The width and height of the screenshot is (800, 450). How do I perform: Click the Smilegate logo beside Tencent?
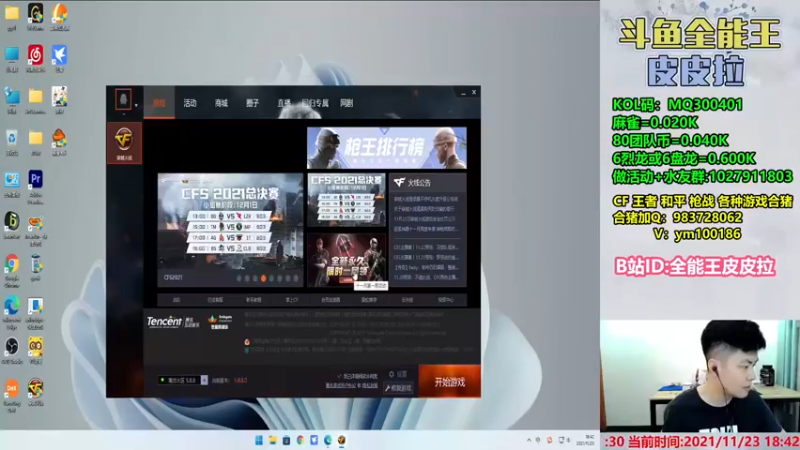click(220, 321)
